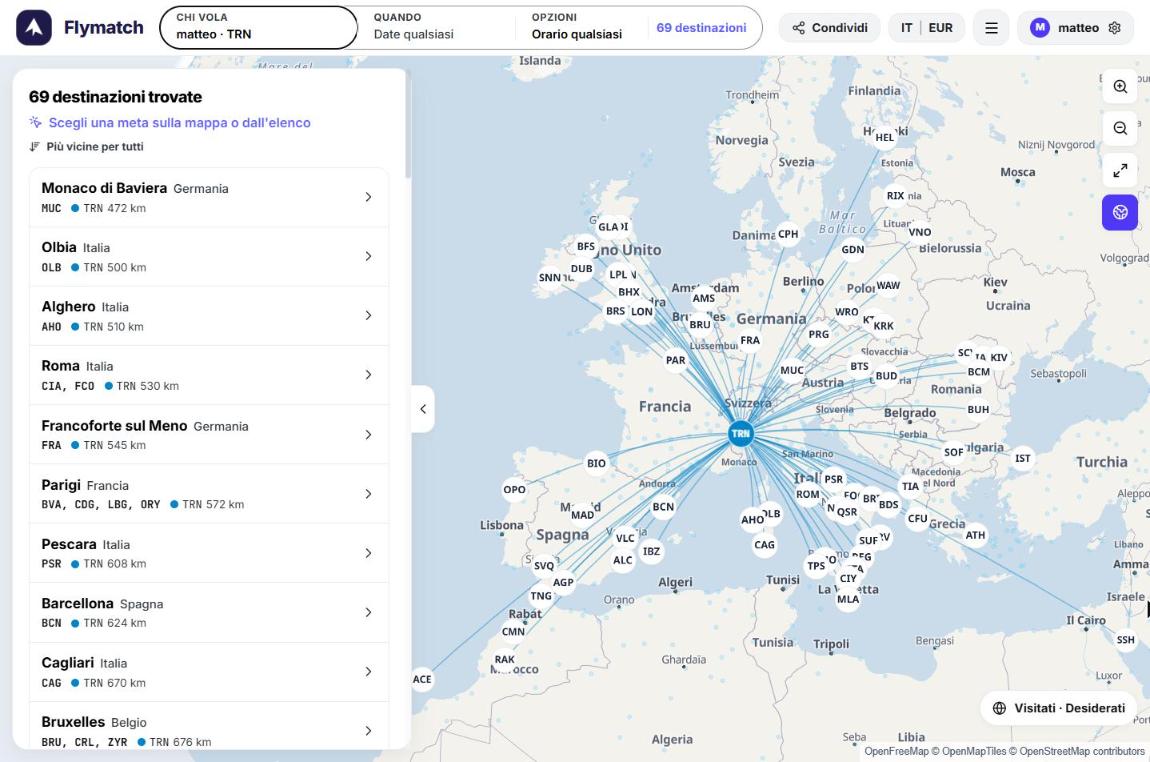This screenshot has height=762, width=1150.
Task: Switch language with IT selector
Action: 907,28
